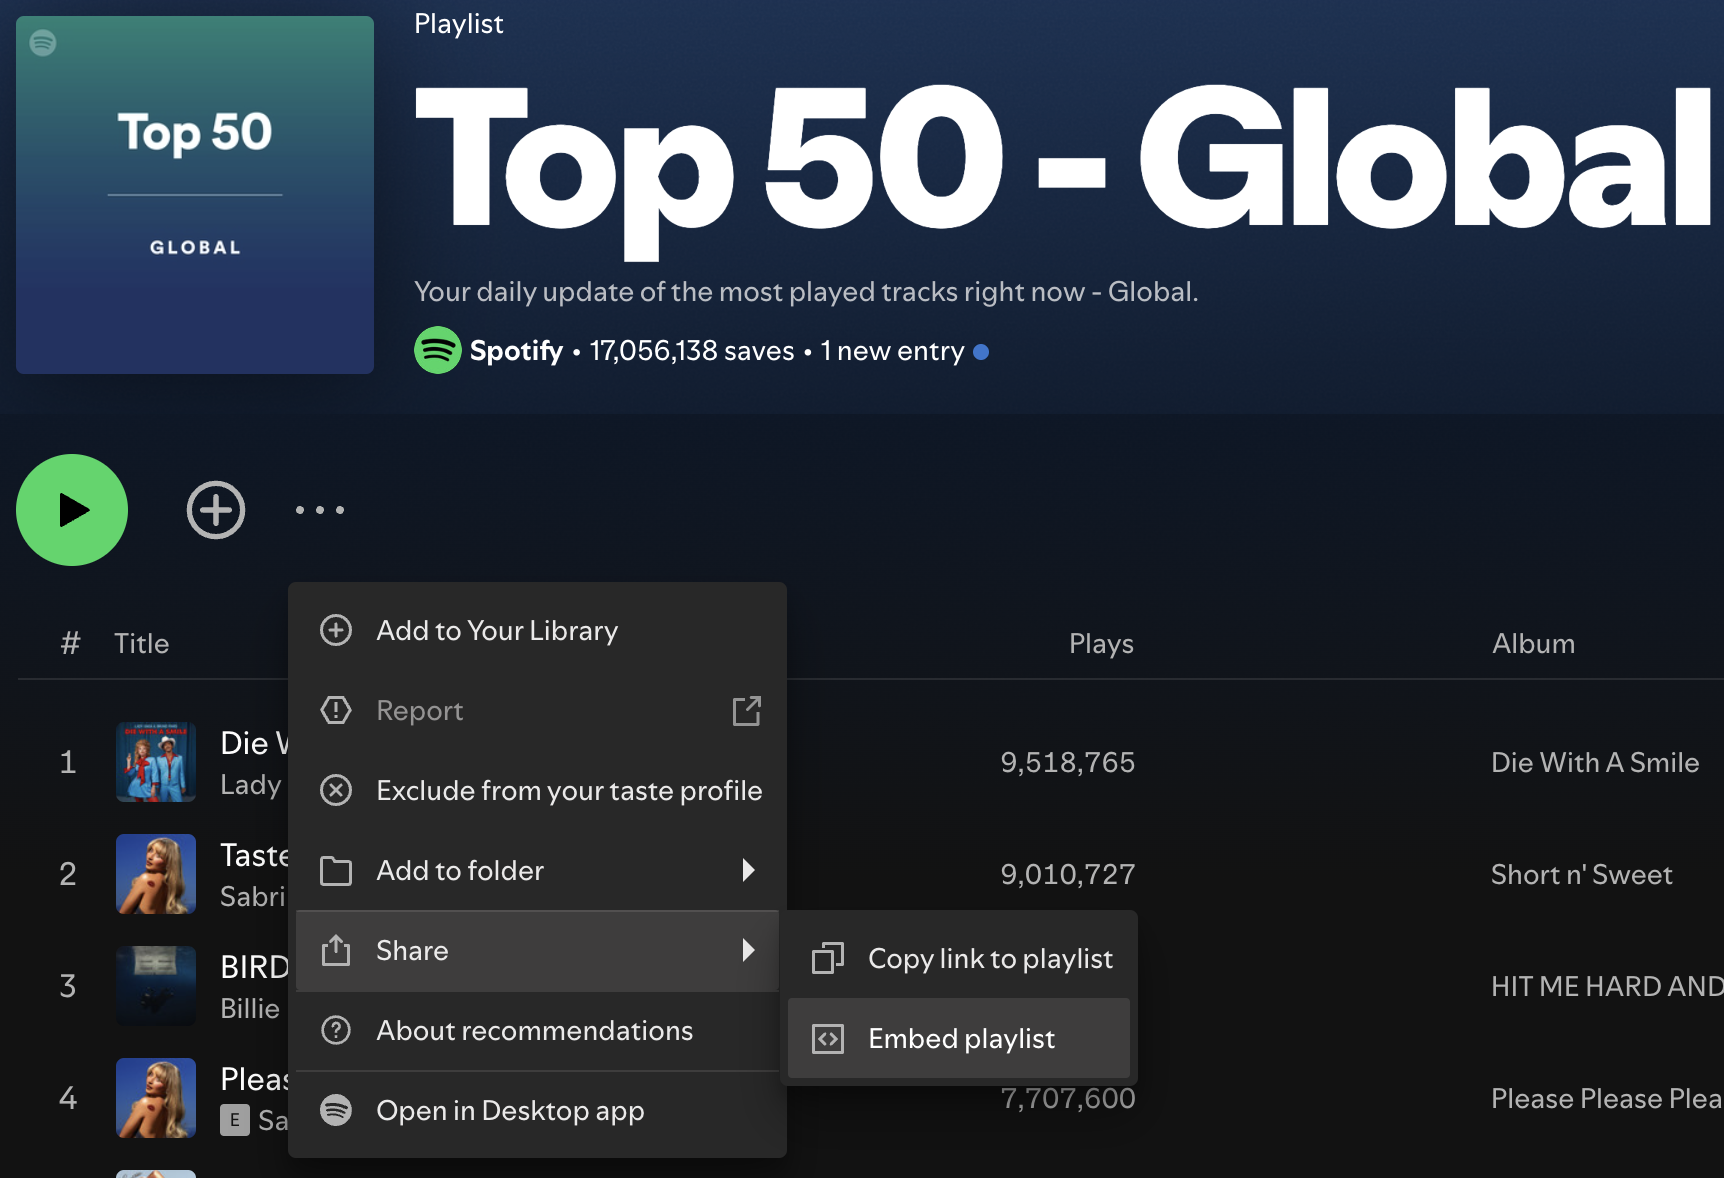Select Embed playlist from the Share submenu

tap(961, 1039)
